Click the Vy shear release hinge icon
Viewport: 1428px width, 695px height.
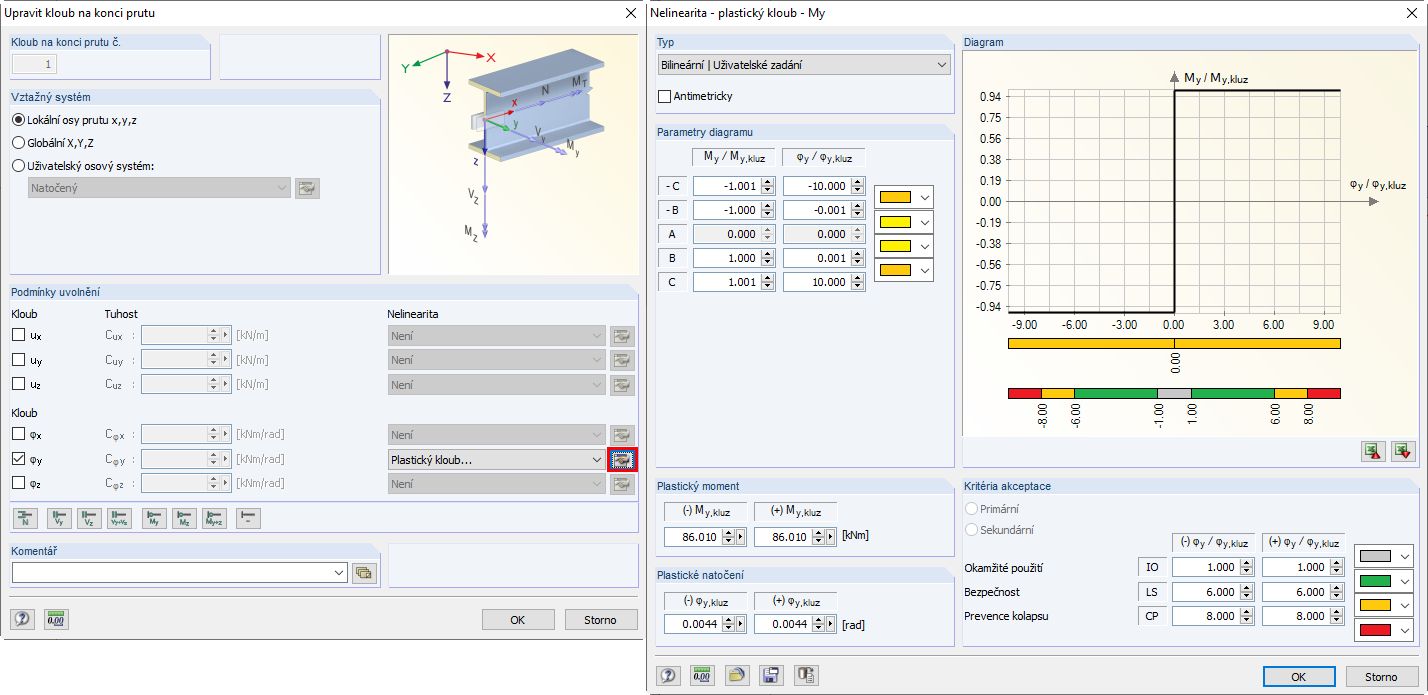click(x=60, y=518)
